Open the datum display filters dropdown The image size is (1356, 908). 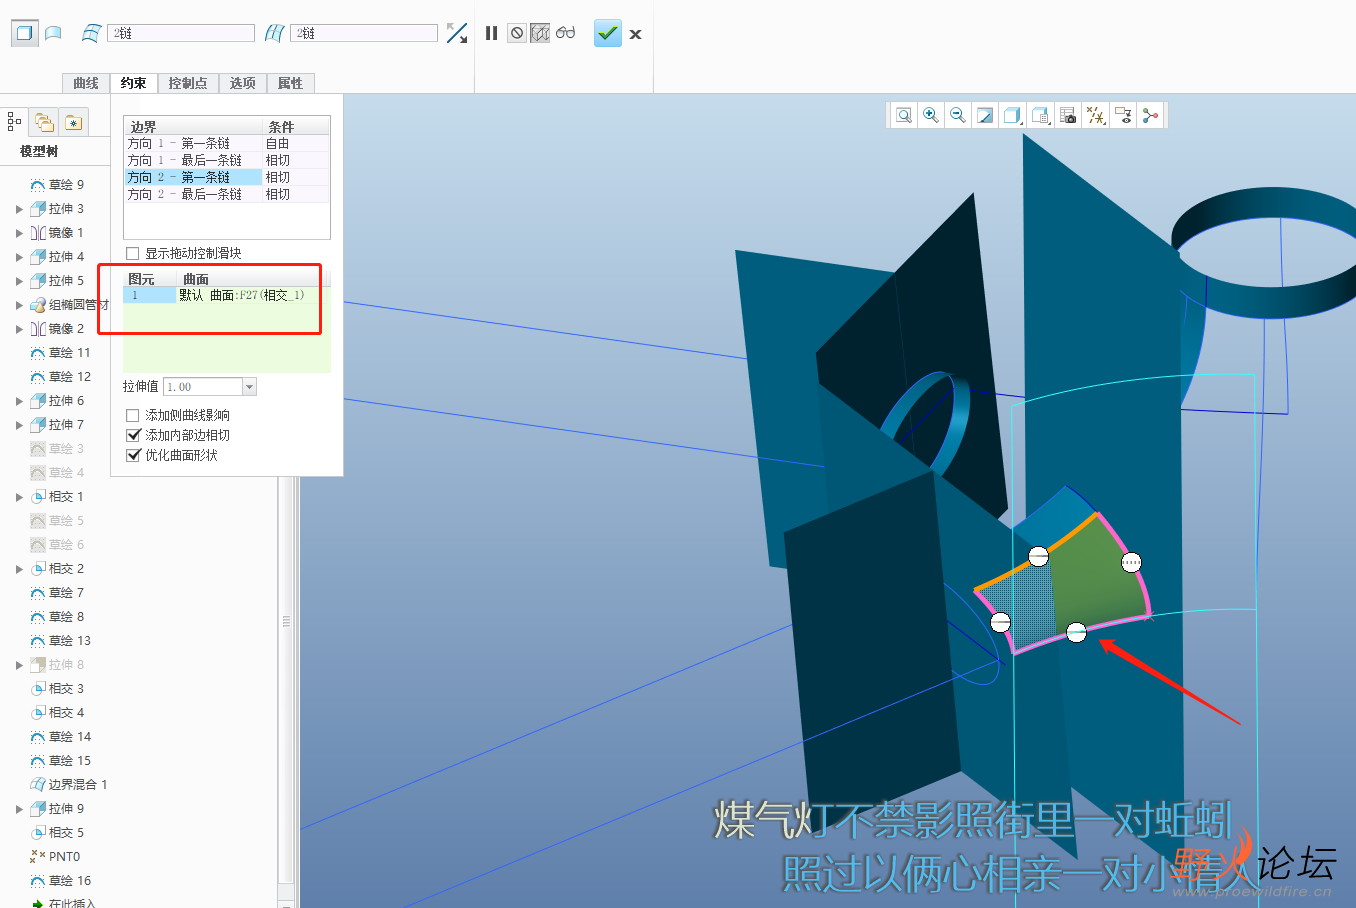[1096, 115]
